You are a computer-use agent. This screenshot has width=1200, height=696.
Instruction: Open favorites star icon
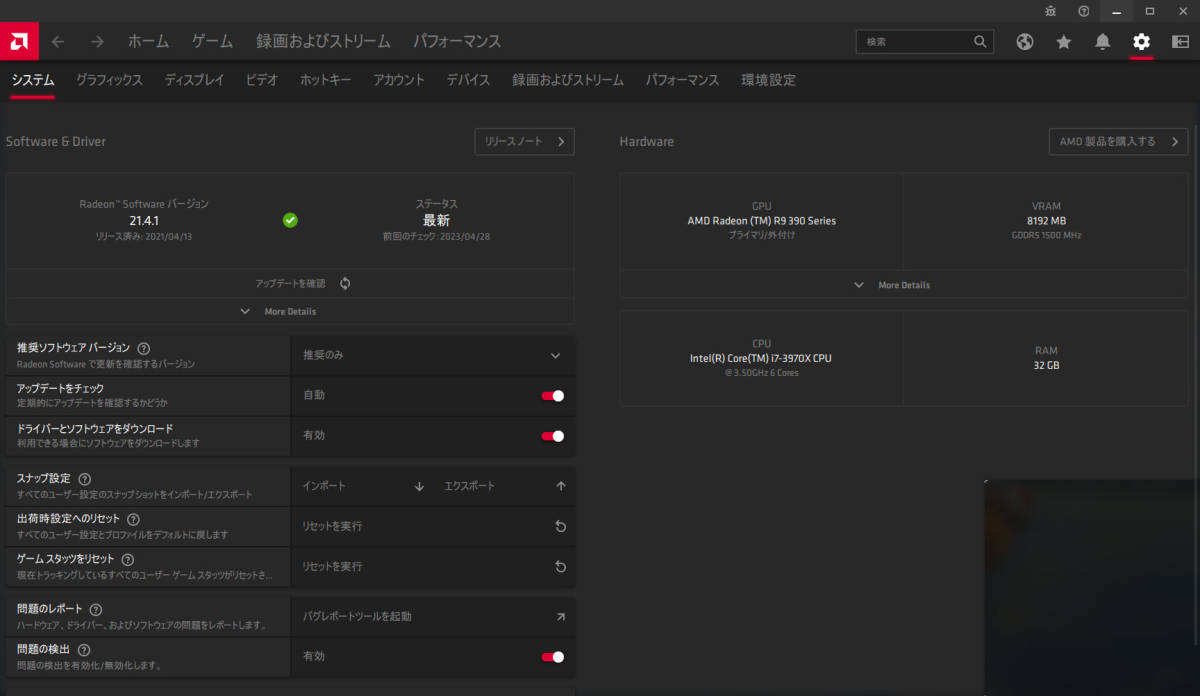coord(1064,42)
